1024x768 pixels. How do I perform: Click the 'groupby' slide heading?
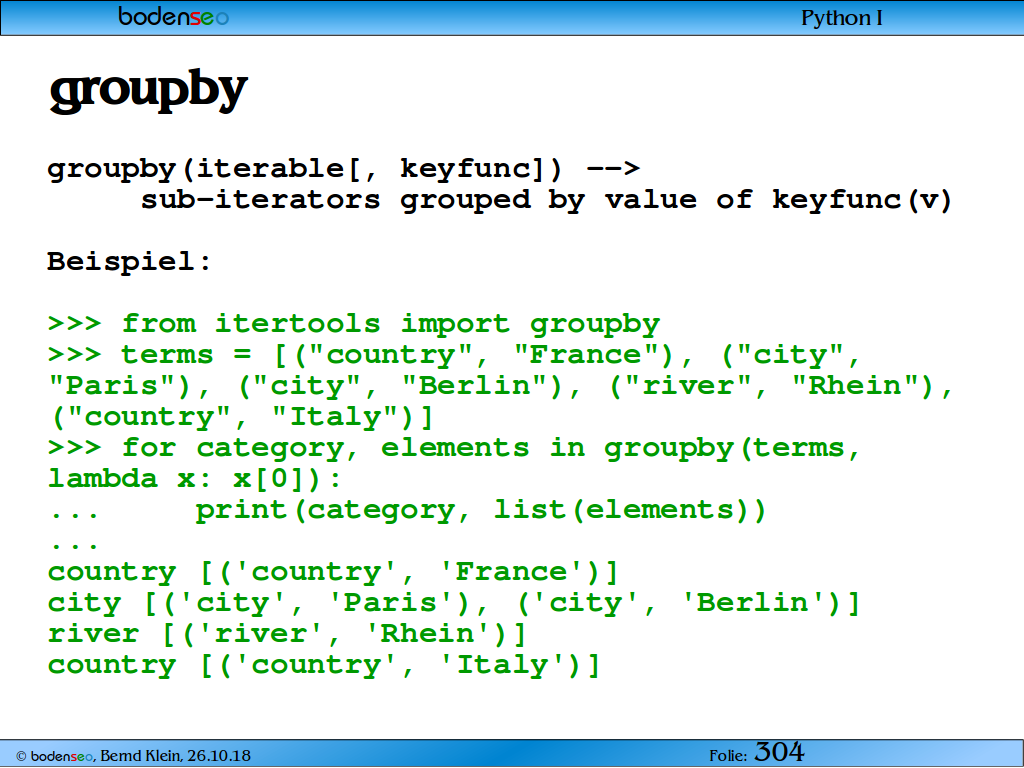(148, 91)
